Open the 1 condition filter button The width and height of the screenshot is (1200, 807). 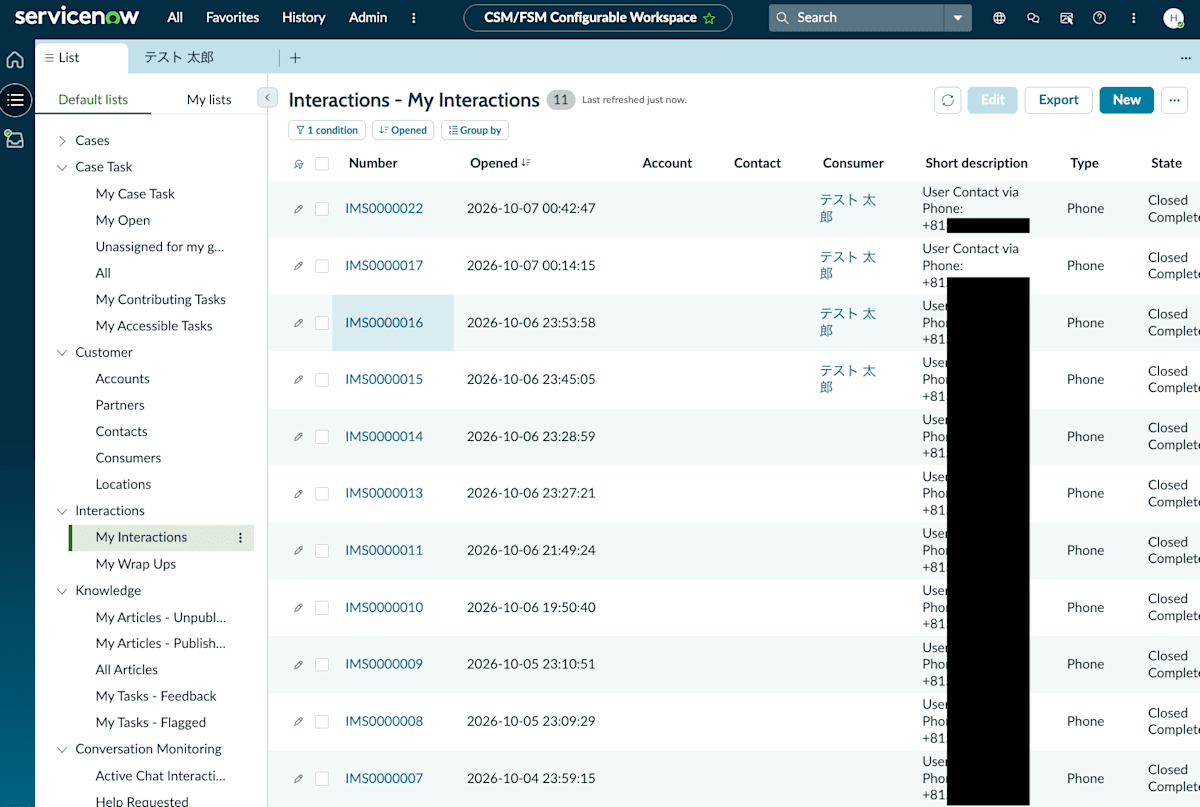point(327,130)
